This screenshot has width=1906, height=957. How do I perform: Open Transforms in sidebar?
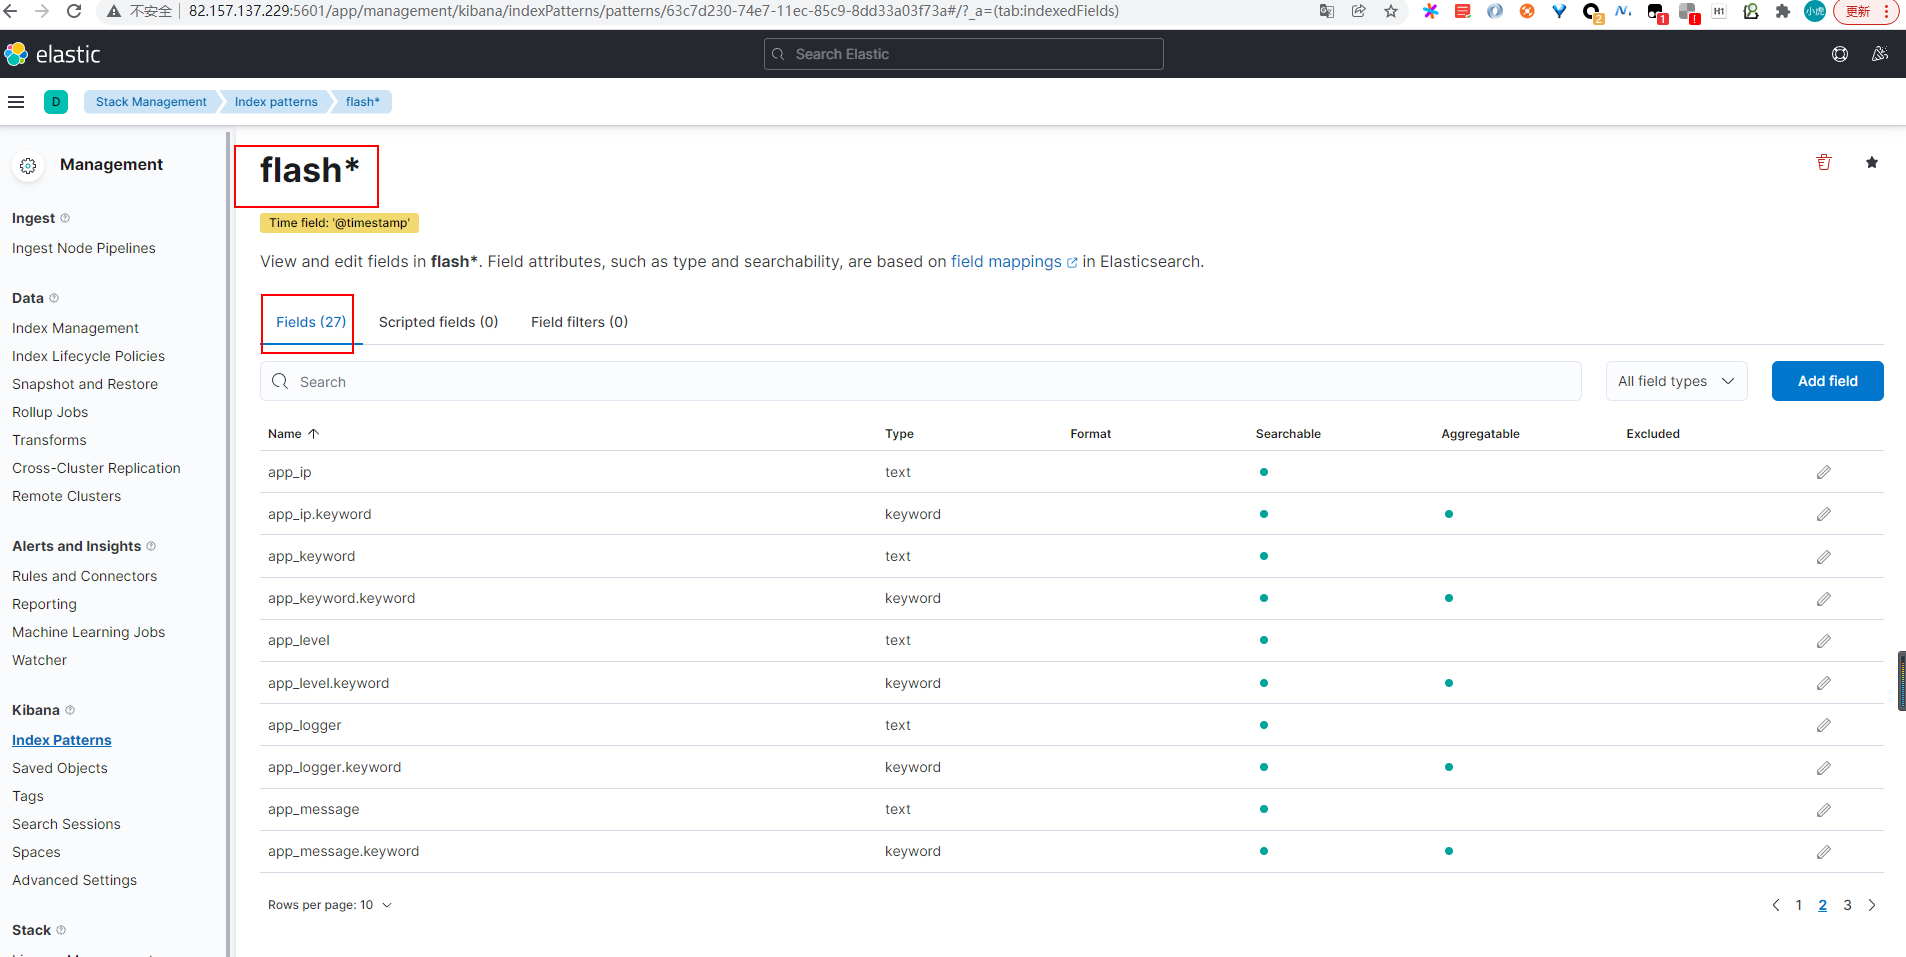(x=49, y=440)
